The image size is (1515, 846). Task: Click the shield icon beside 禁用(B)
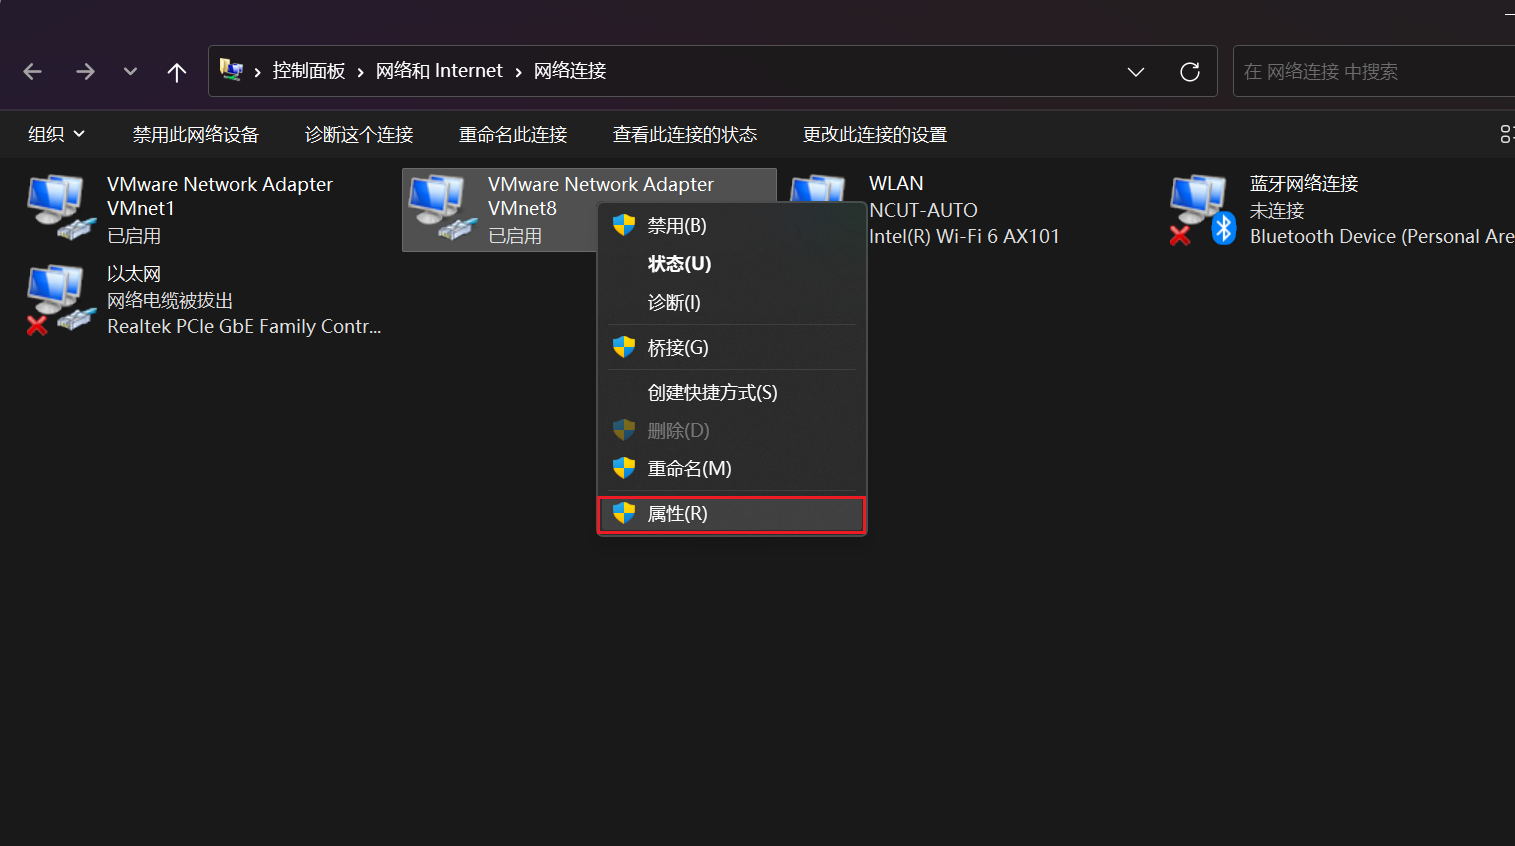pyautogui.click(x=624, y=225)
